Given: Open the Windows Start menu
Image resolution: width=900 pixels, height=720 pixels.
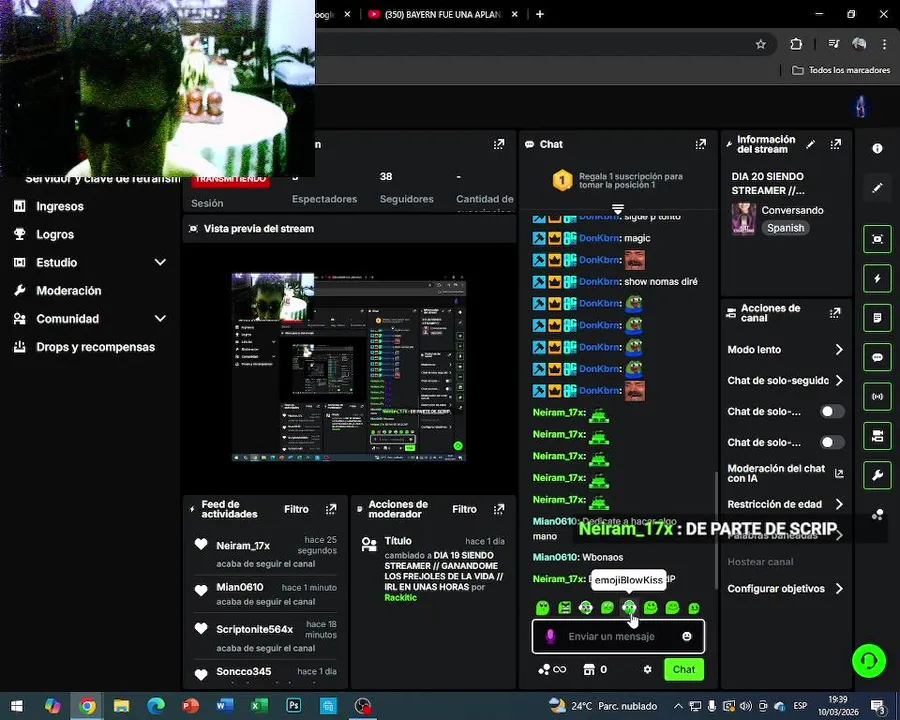Looking at the screenshot, I should click(x=17, y=706).
